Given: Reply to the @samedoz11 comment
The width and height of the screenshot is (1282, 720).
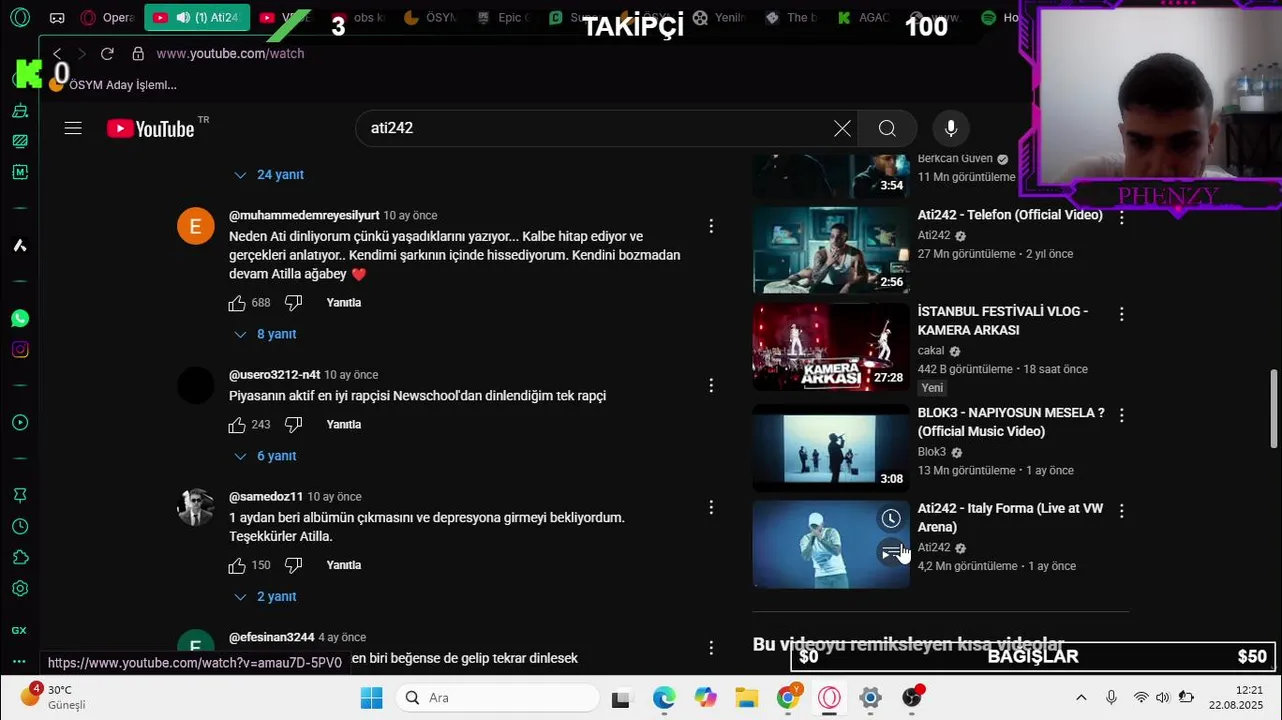Looking at the screenshot, I should [x=344, y=565].
